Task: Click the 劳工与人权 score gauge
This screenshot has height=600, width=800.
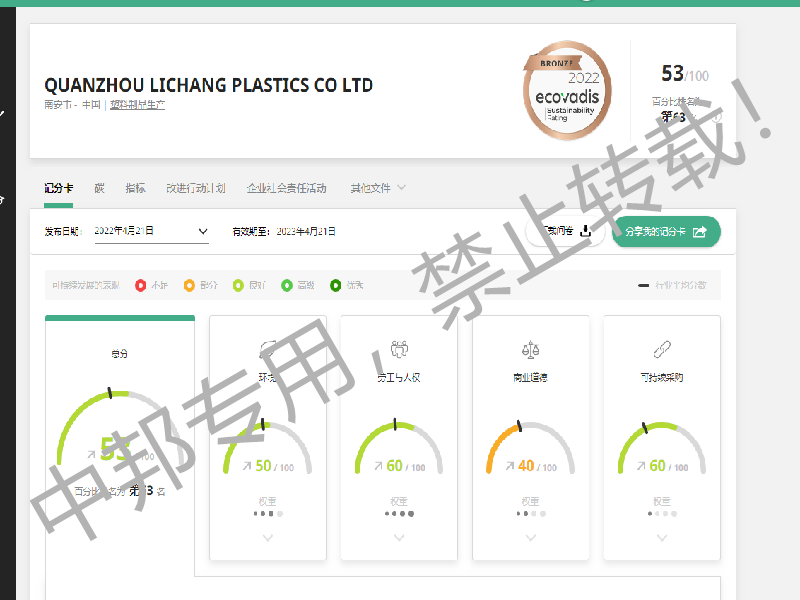Action: click(399, 447)
